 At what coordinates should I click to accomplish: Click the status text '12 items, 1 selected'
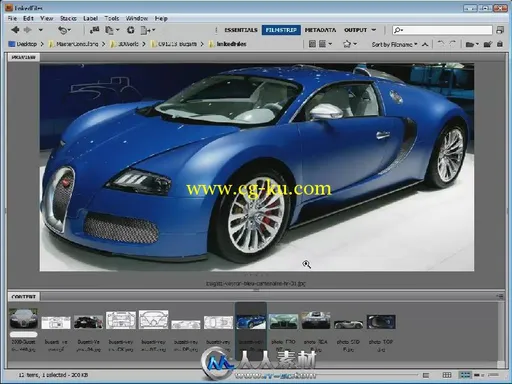point(42,375)
